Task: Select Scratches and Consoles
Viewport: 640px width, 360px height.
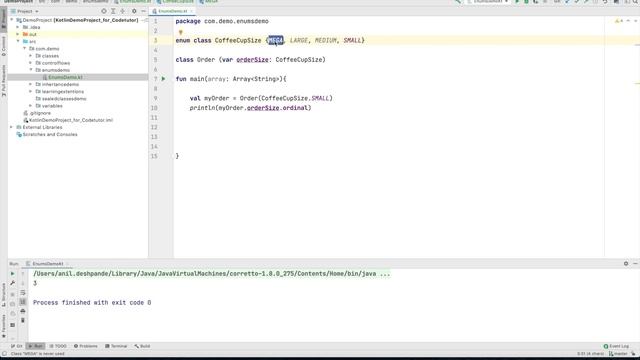Action: (x=47, y=134)
